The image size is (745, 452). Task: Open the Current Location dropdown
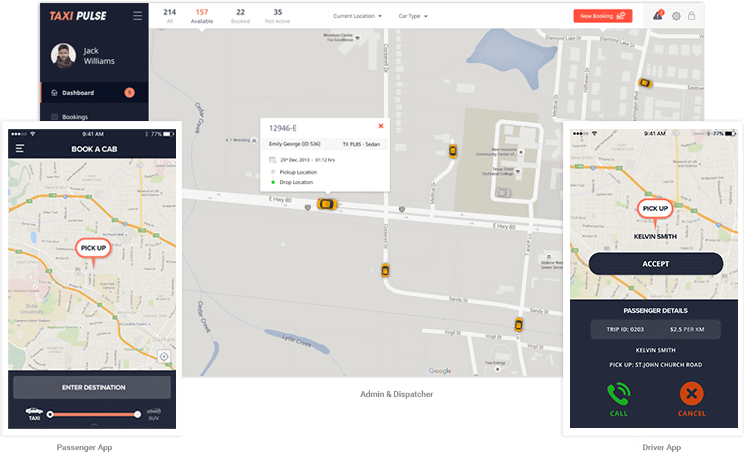click(x=357, y=16)
